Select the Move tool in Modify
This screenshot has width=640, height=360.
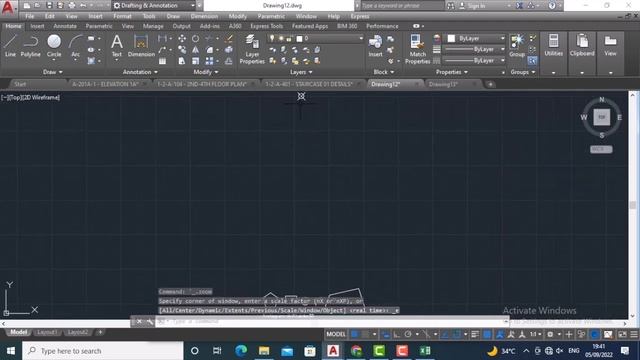point(182,39)
